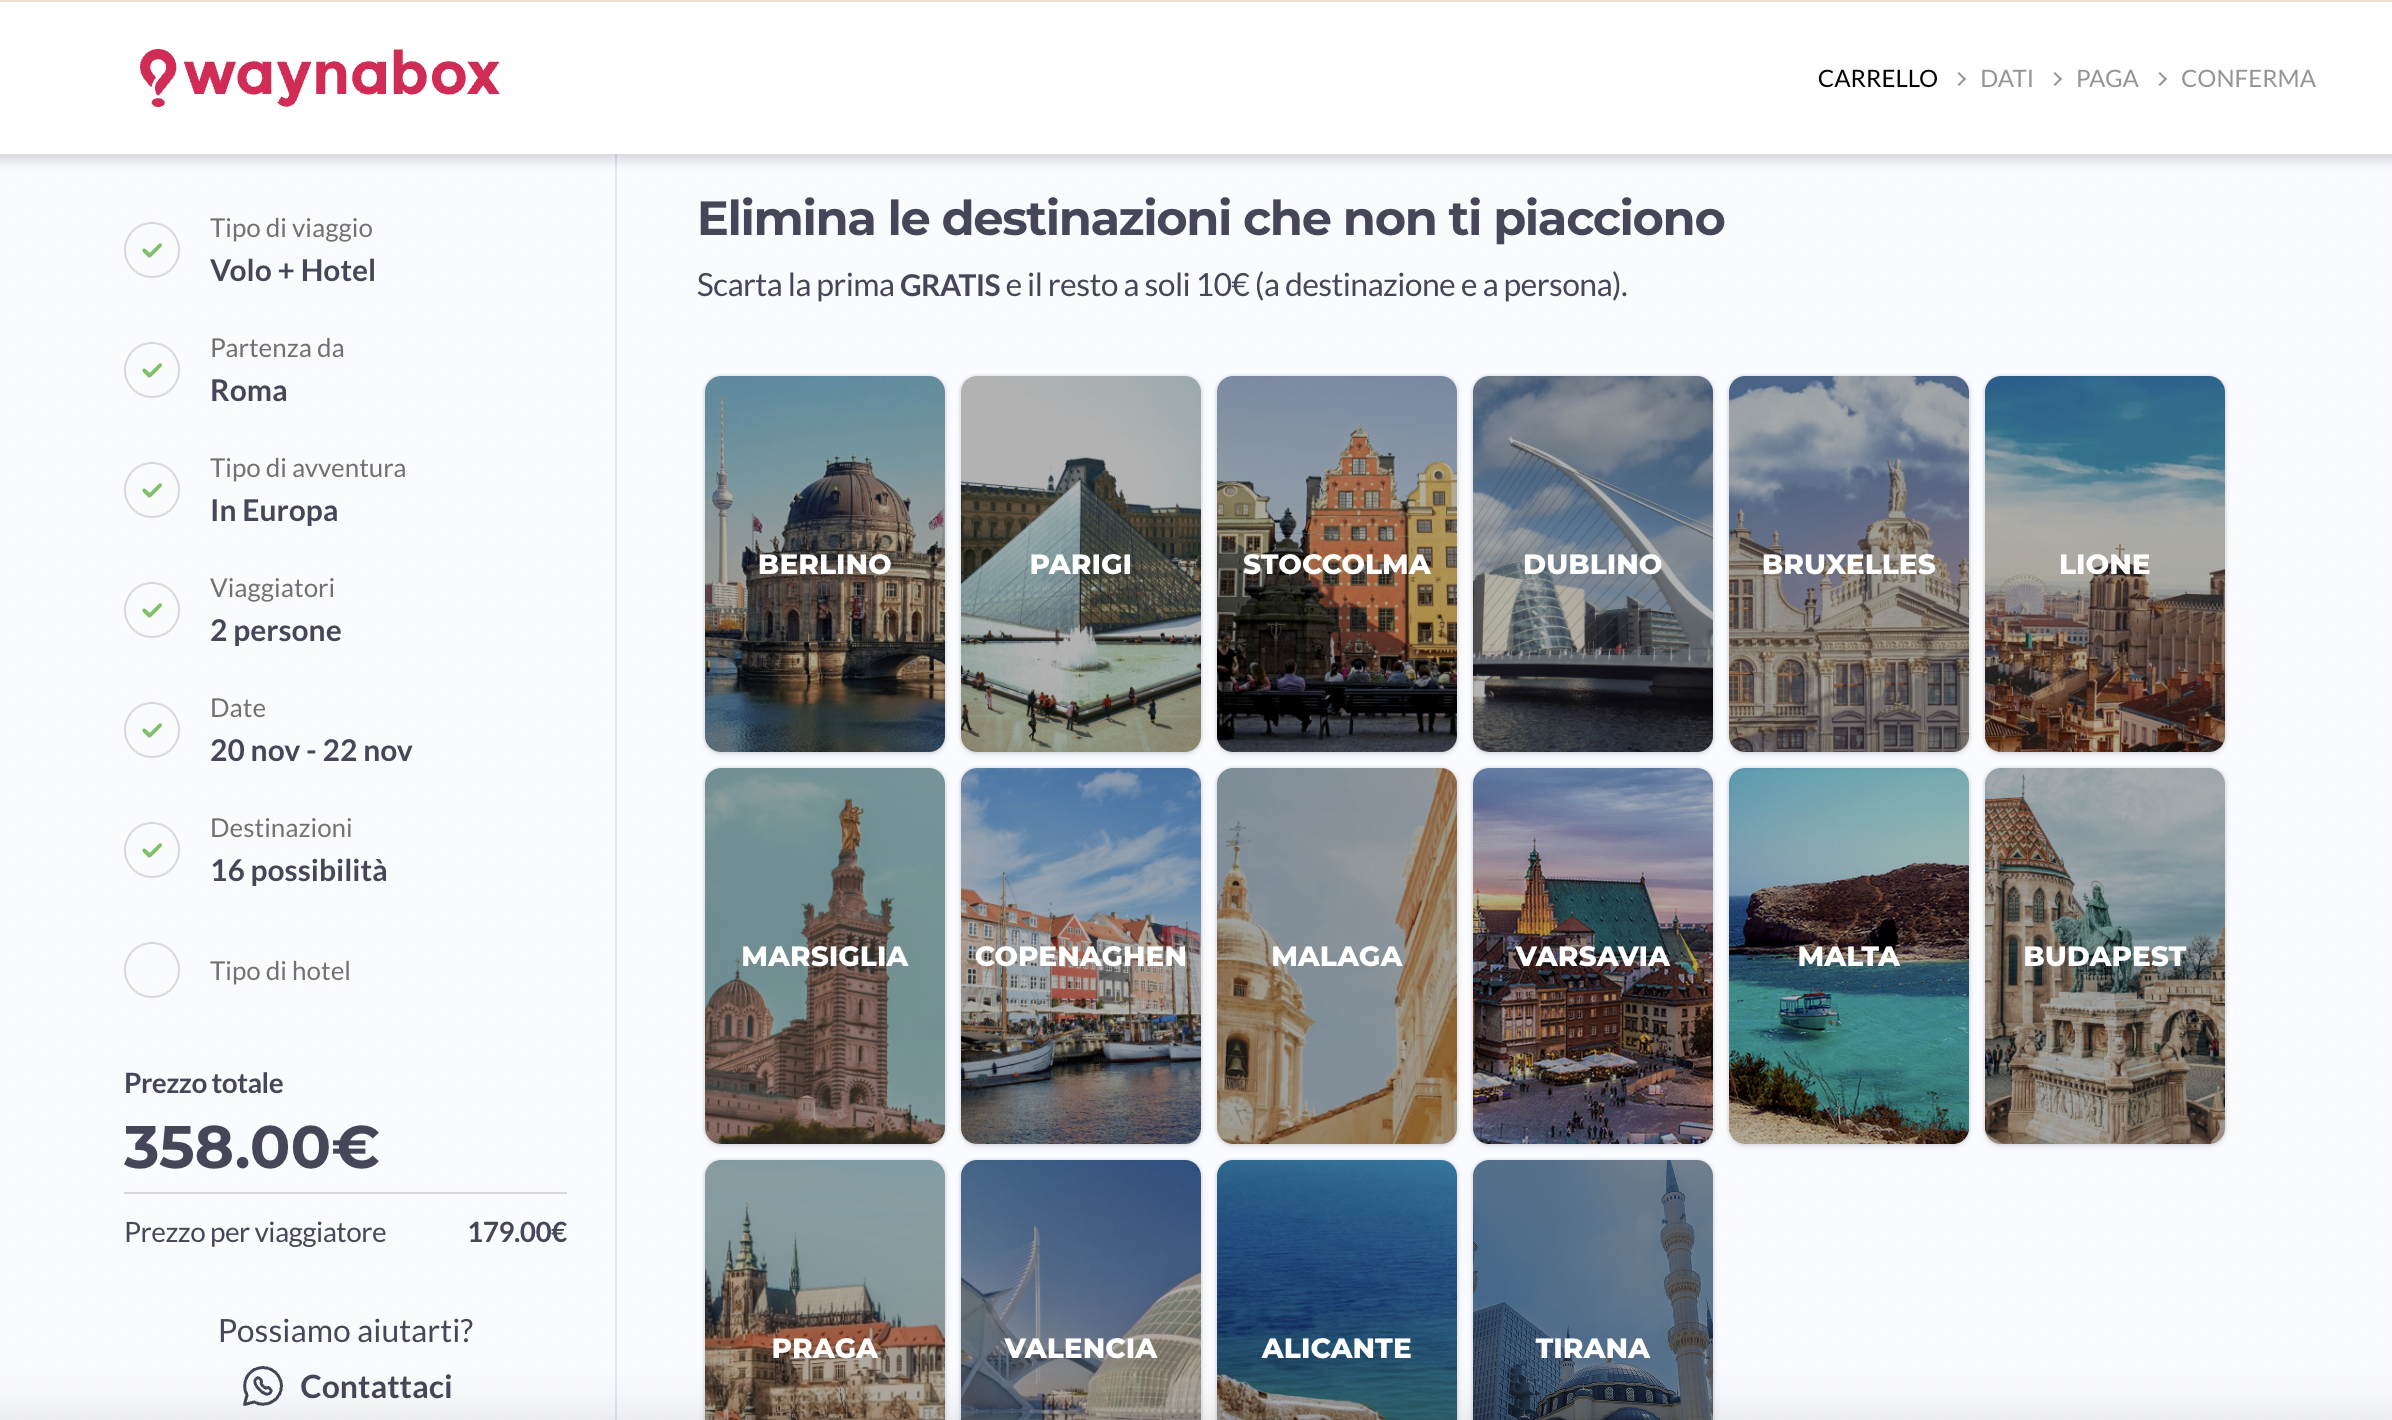Click the green checkmark beside Viaggiatori
The image size is (2392, 1420).
click(152, 610)
